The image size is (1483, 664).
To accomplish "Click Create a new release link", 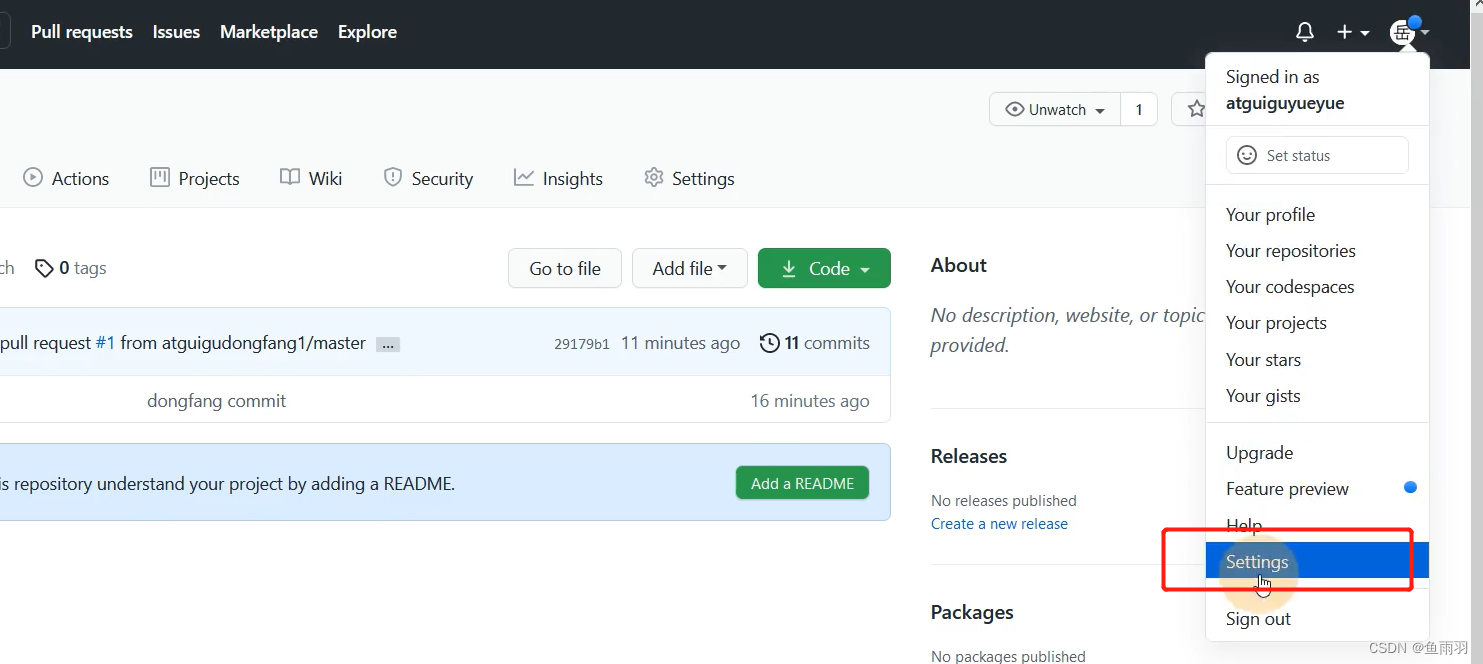I will point(999,524).
